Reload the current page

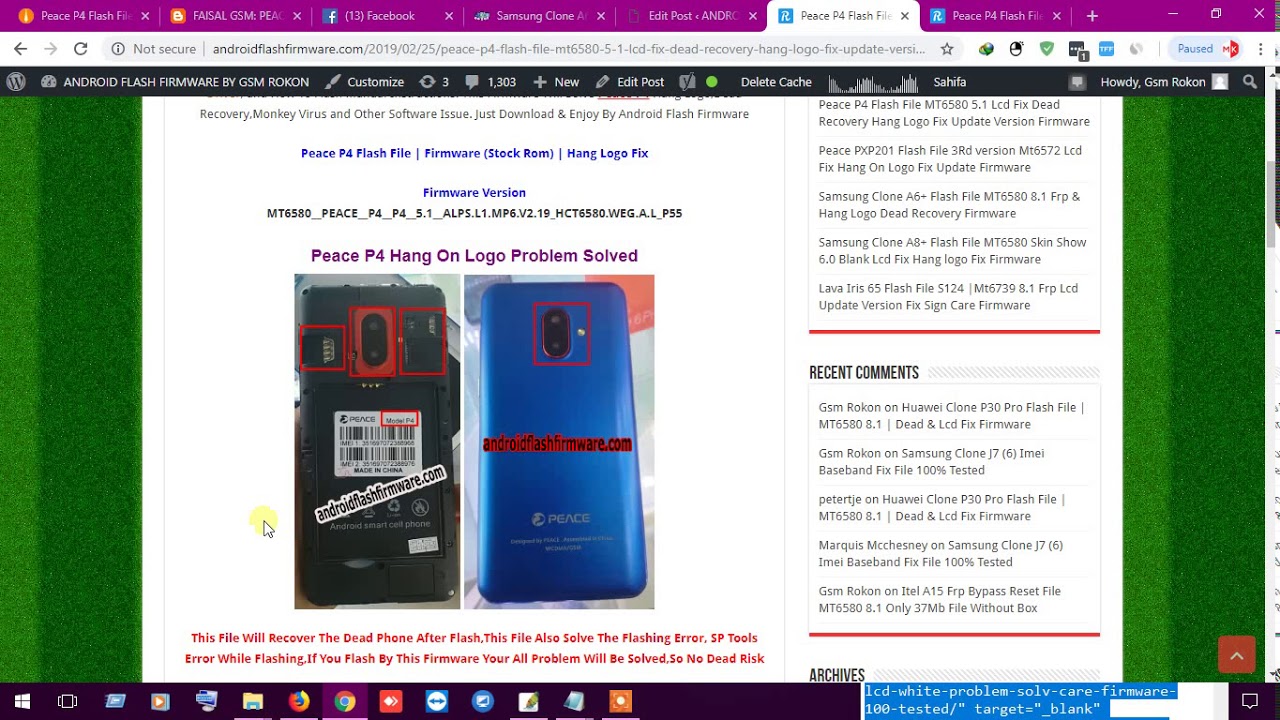click(80, 49)
